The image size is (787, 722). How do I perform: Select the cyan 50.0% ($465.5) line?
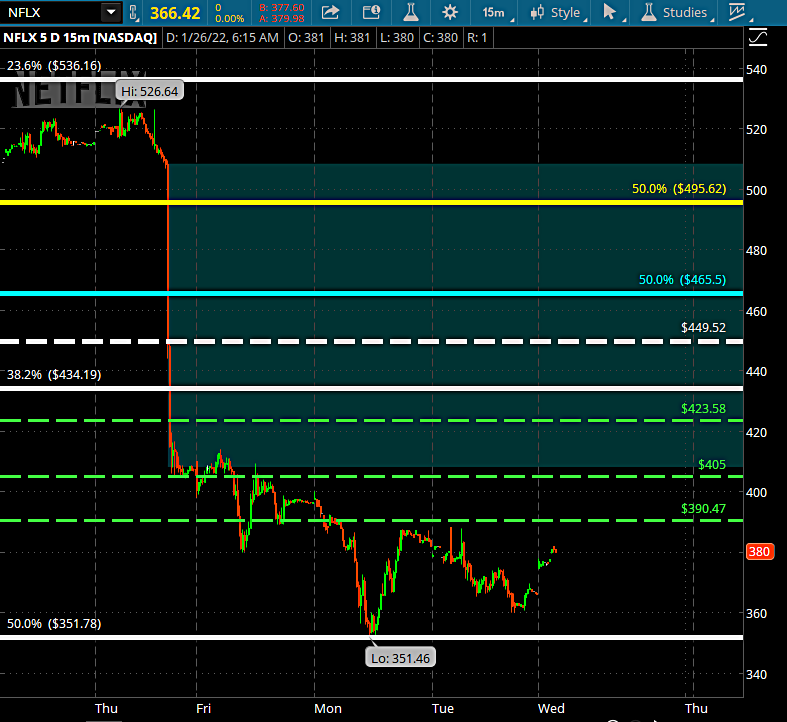point(371,293)
